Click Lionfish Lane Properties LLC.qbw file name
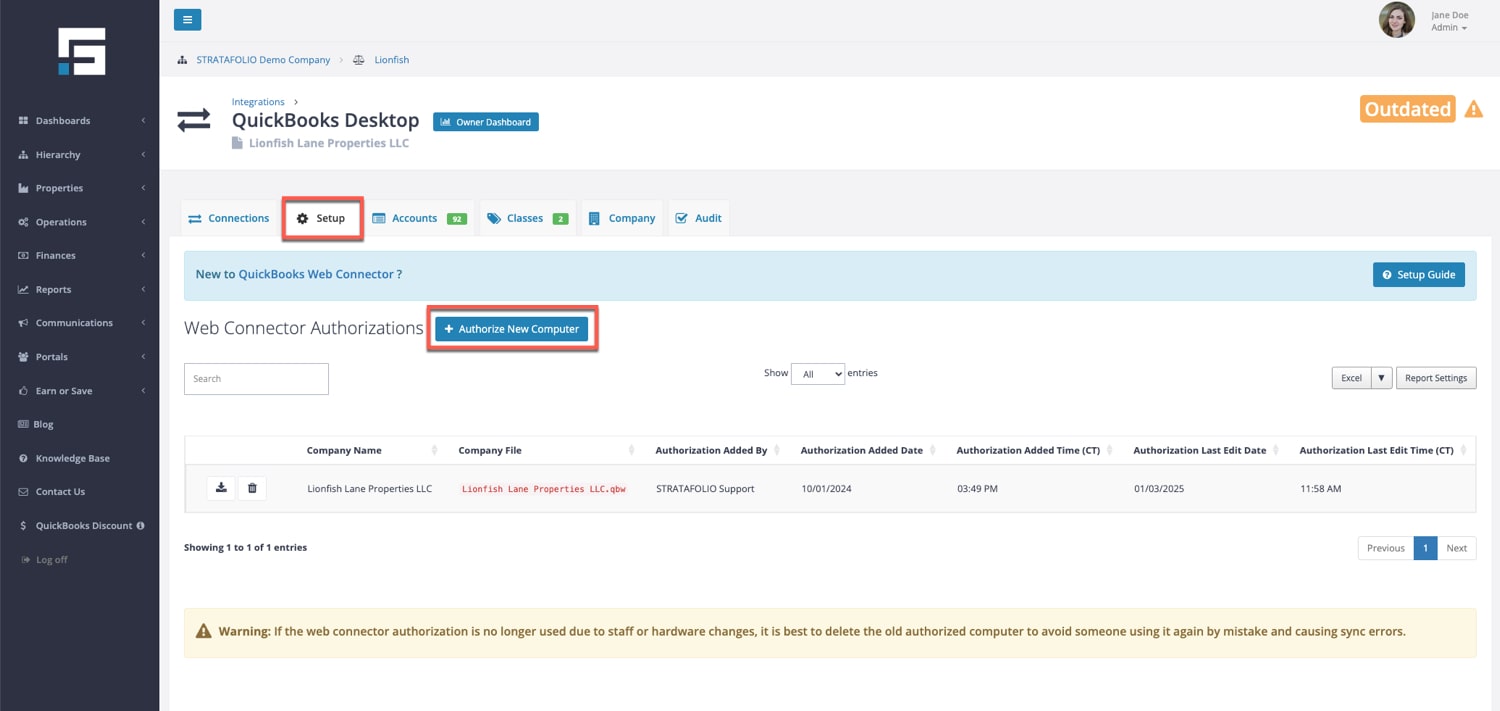The height and width of the screenshot is (711, 1500). 544,489
